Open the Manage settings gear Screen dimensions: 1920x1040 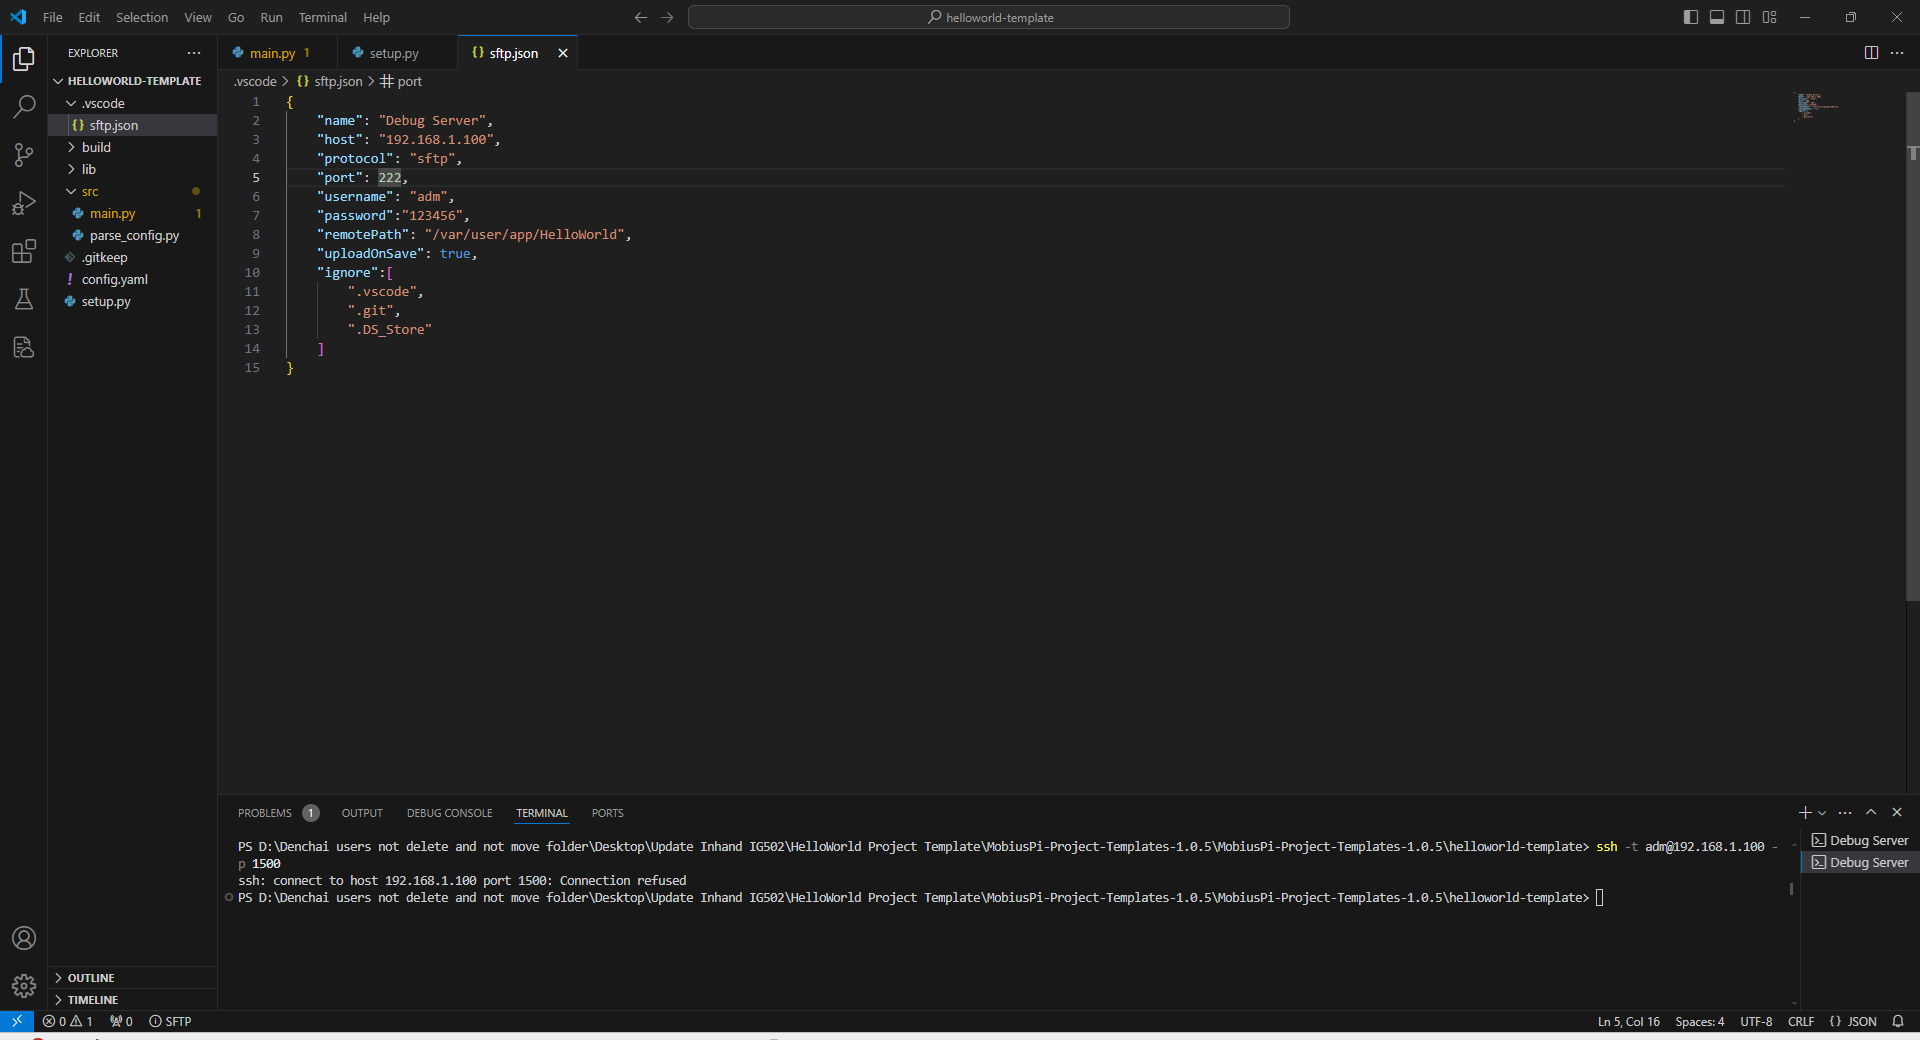[24, 986]
